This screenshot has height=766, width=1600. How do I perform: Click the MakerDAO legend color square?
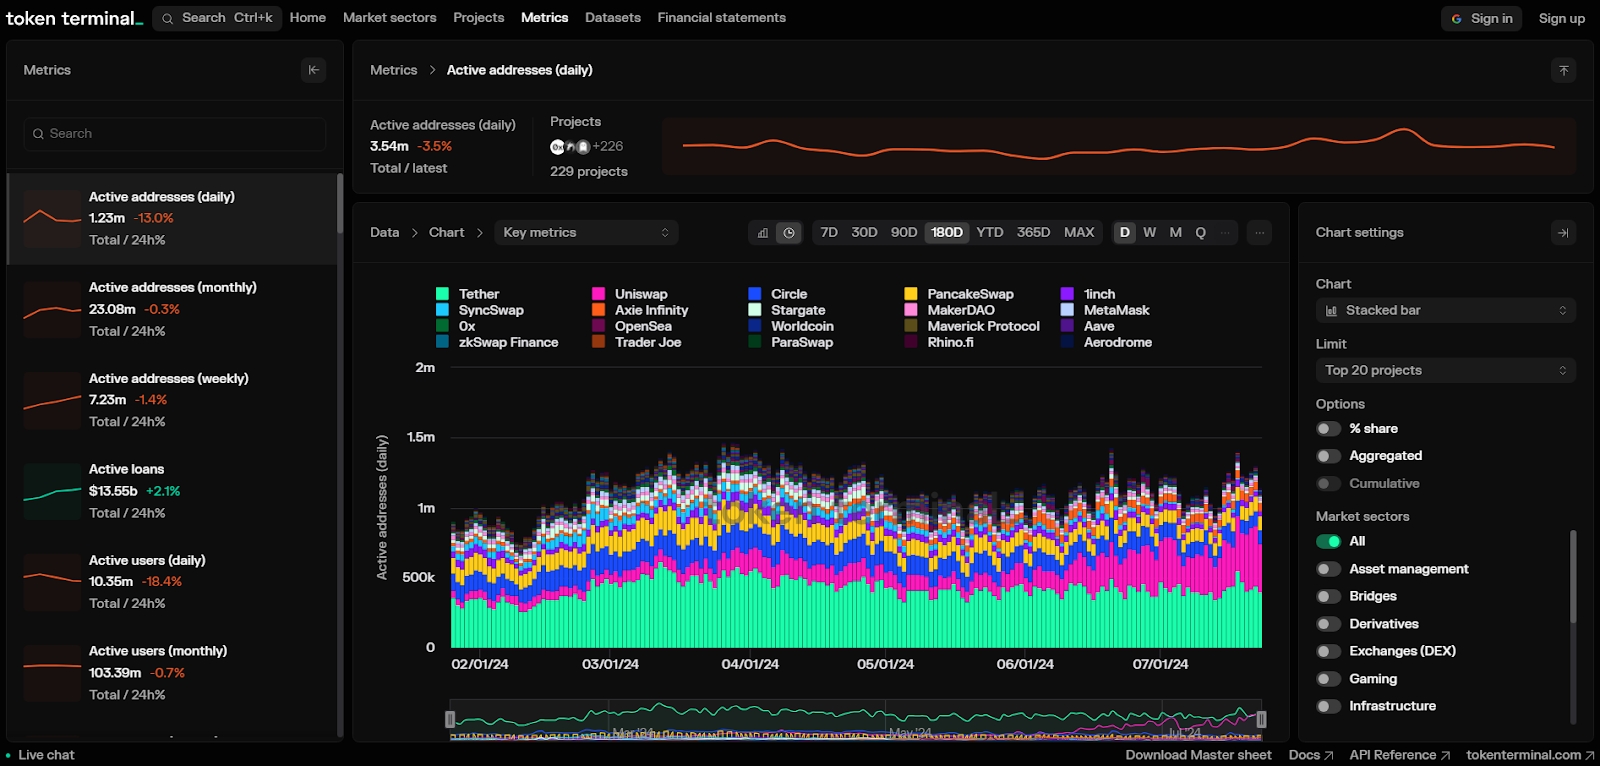click(x=911, y=310)
